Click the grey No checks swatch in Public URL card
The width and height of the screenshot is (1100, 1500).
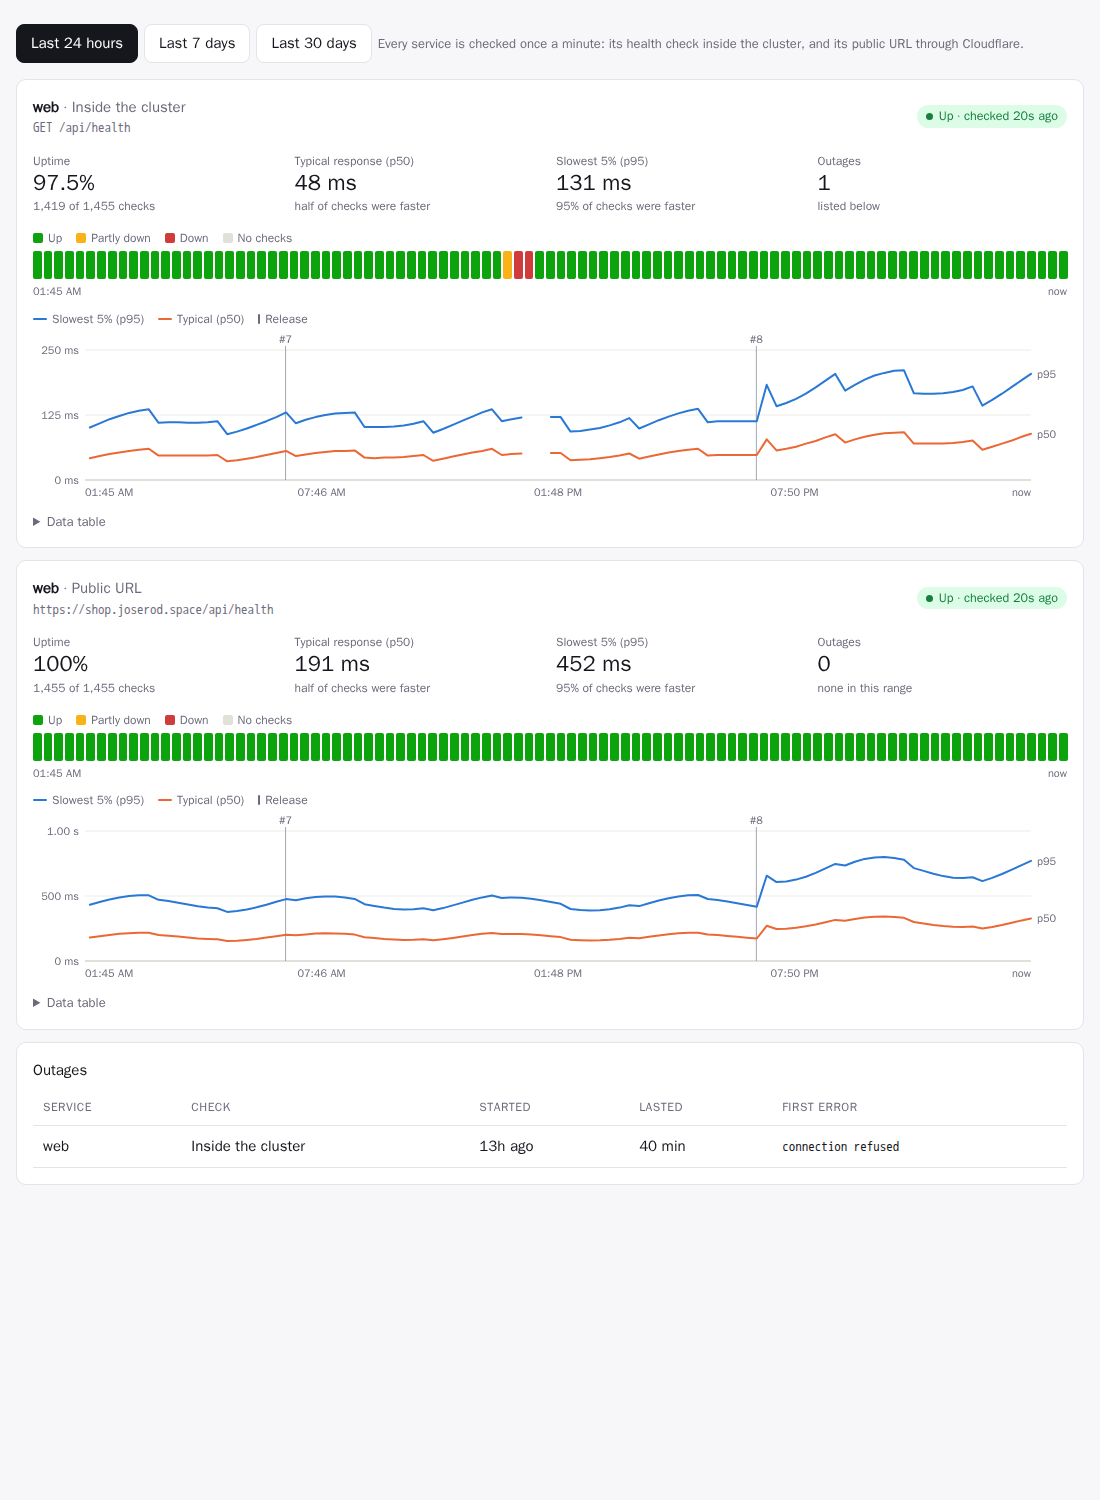click(x=228, y=720)
